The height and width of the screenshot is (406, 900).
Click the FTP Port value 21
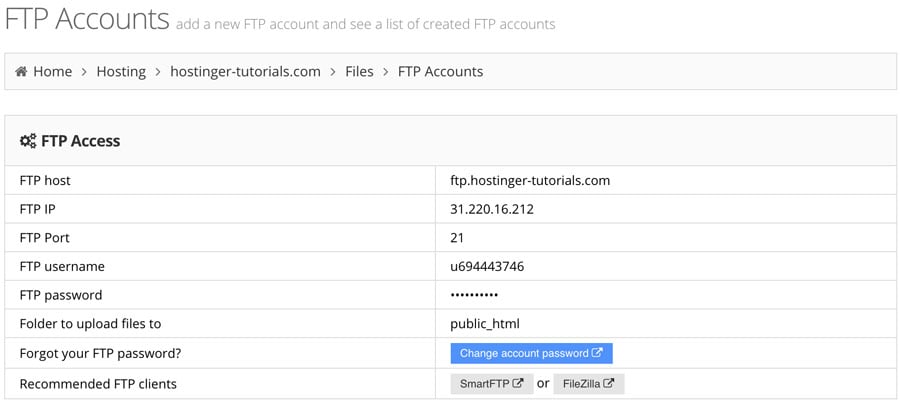pos(457,238)
